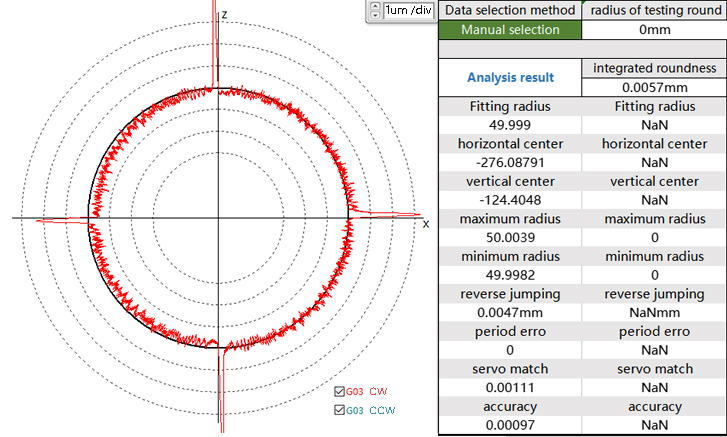Click the 1um /div scale field
Screen dimensions: 727x437
tap(408, 11)
